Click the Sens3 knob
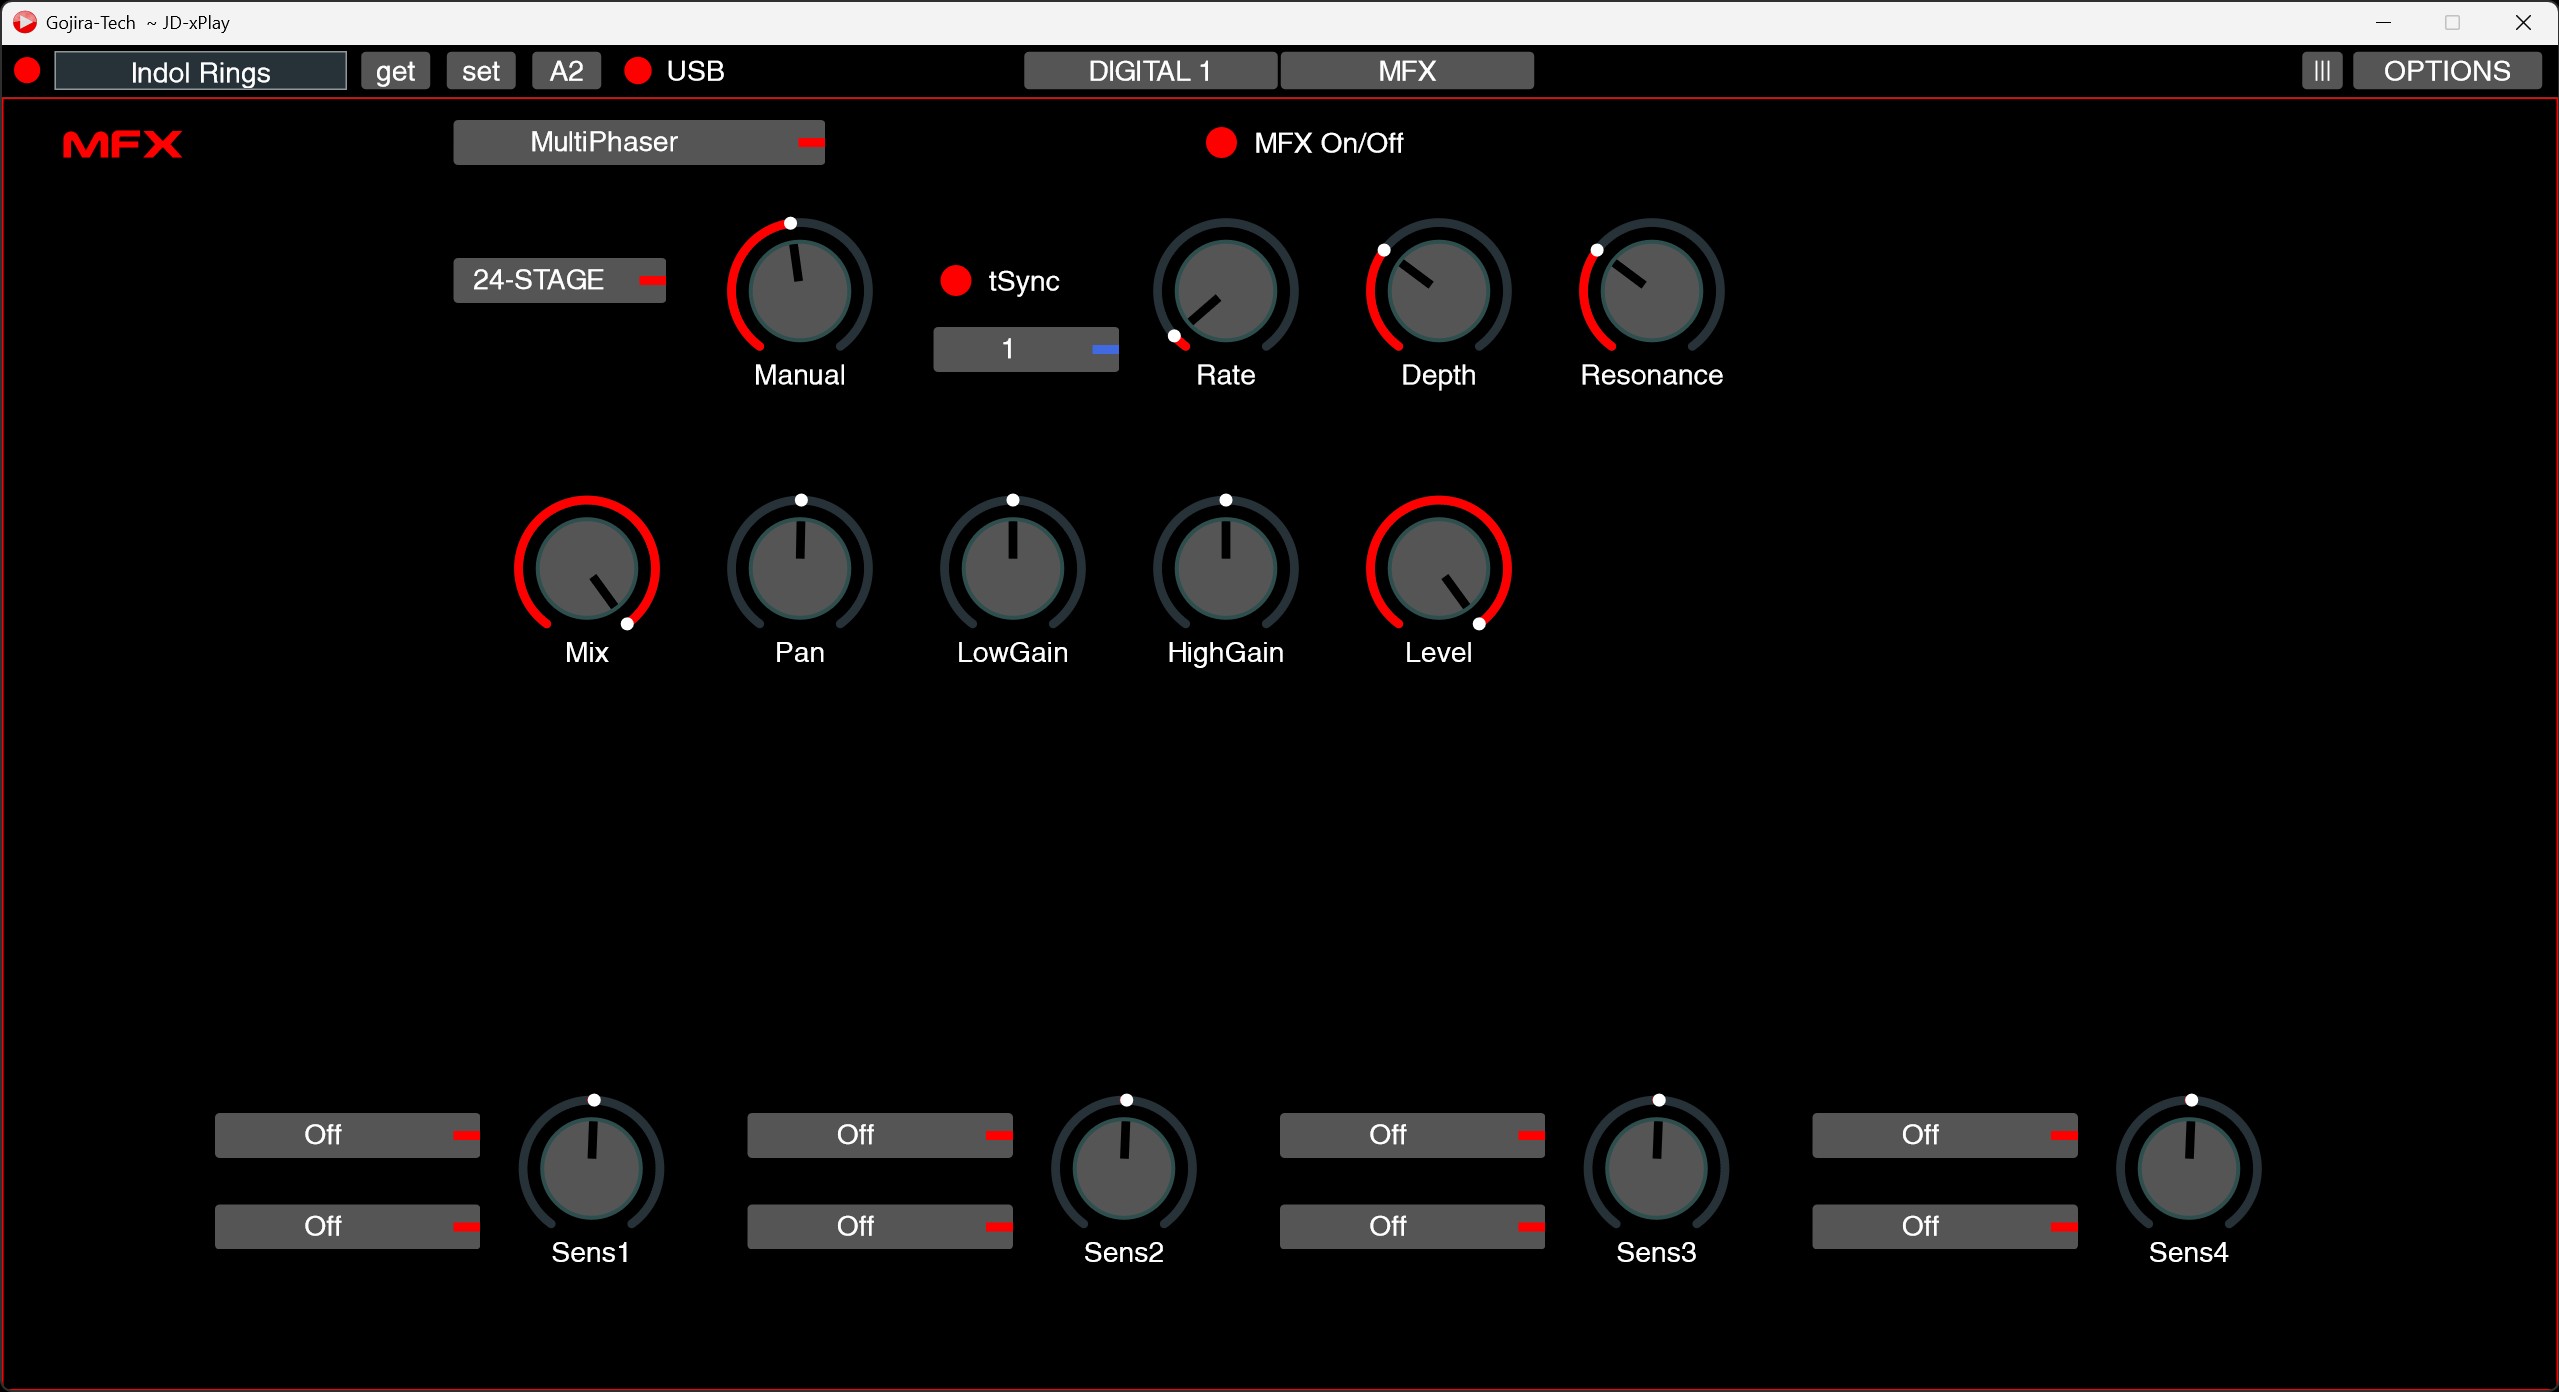This screenshot has width=2559, height=1392. (1656, 1167)
